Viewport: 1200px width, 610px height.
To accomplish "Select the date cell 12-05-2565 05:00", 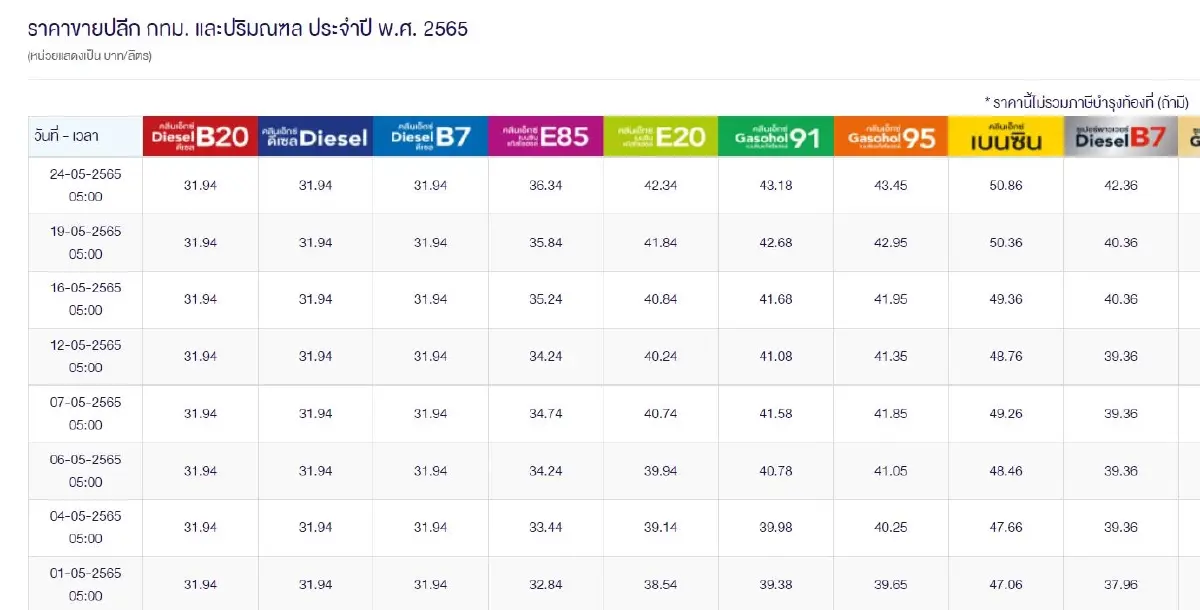I will [86, 356].
